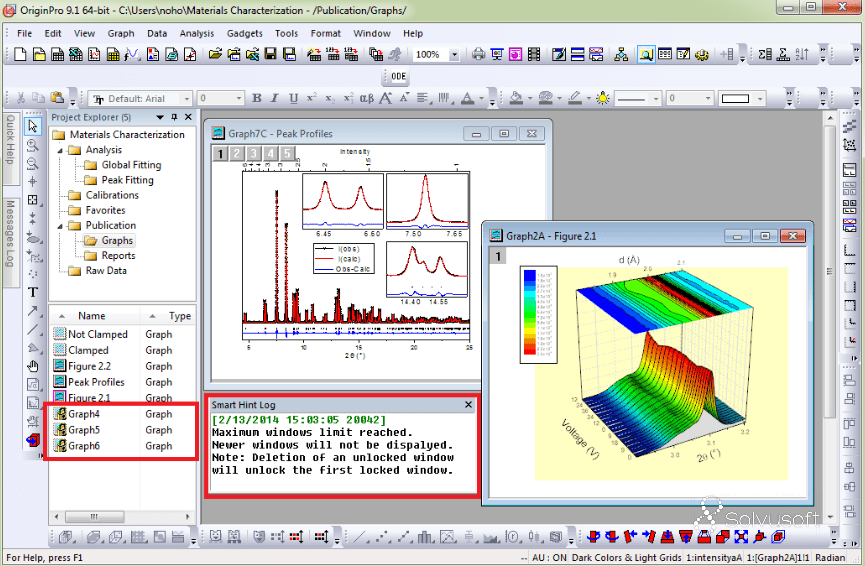Click the Save Project floppy icon

pyautogui.click(x=270, y=54)
